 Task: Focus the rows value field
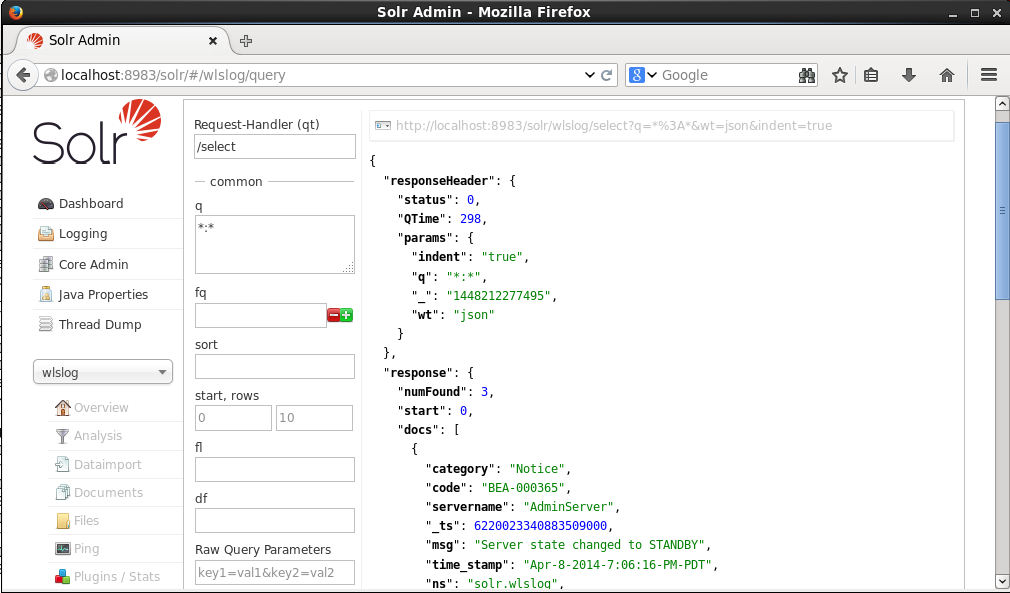click(x=314, y=418)
